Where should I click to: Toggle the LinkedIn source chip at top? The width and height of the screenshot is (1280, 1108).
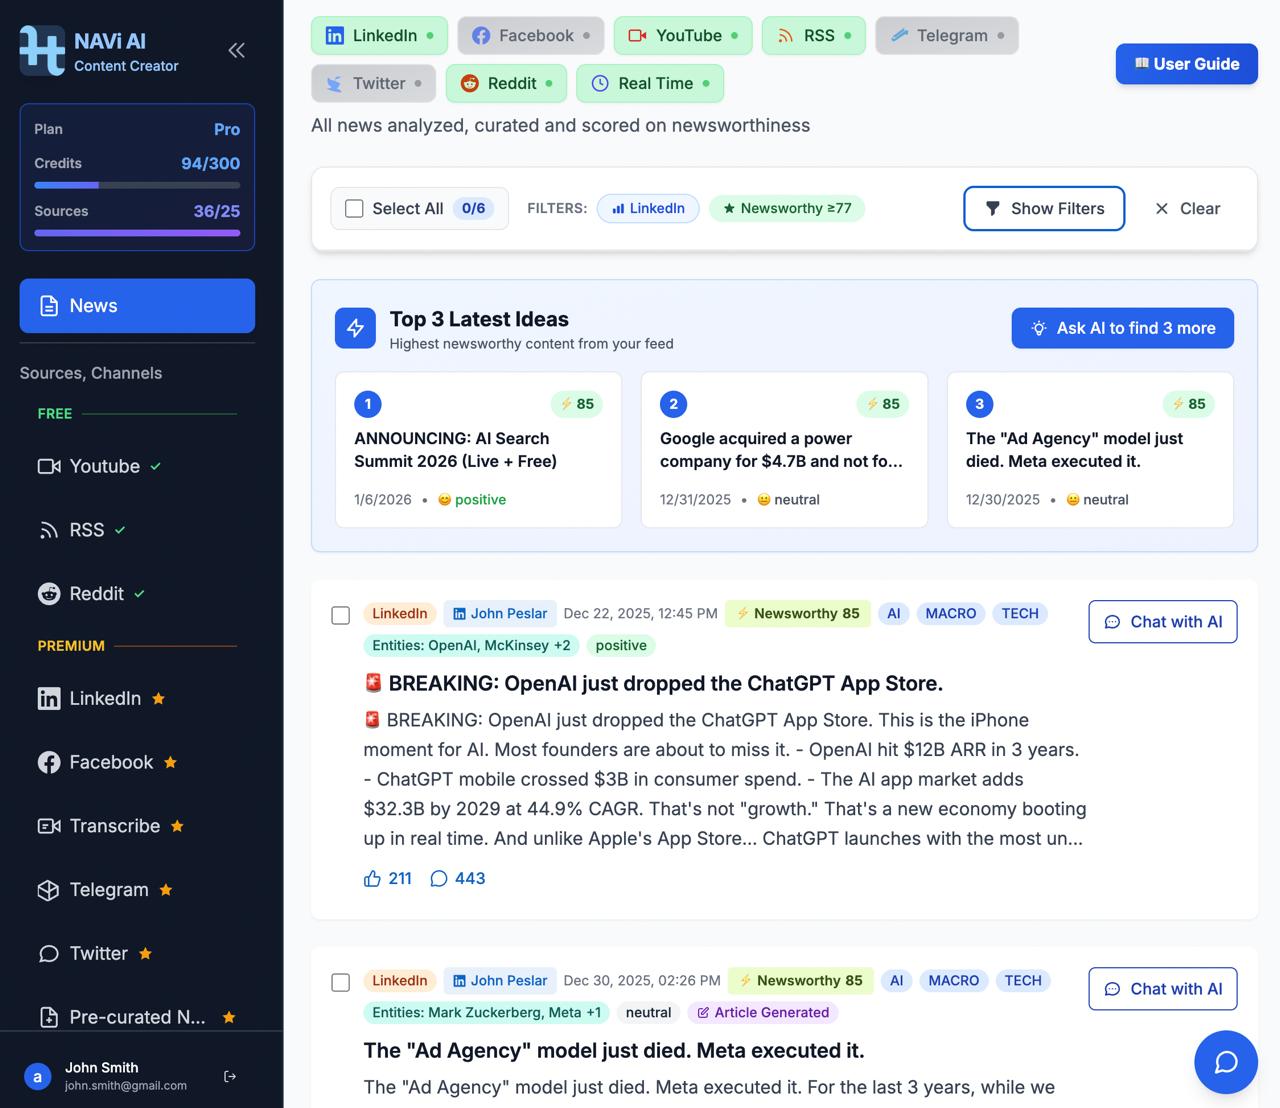tap(380, 35)
